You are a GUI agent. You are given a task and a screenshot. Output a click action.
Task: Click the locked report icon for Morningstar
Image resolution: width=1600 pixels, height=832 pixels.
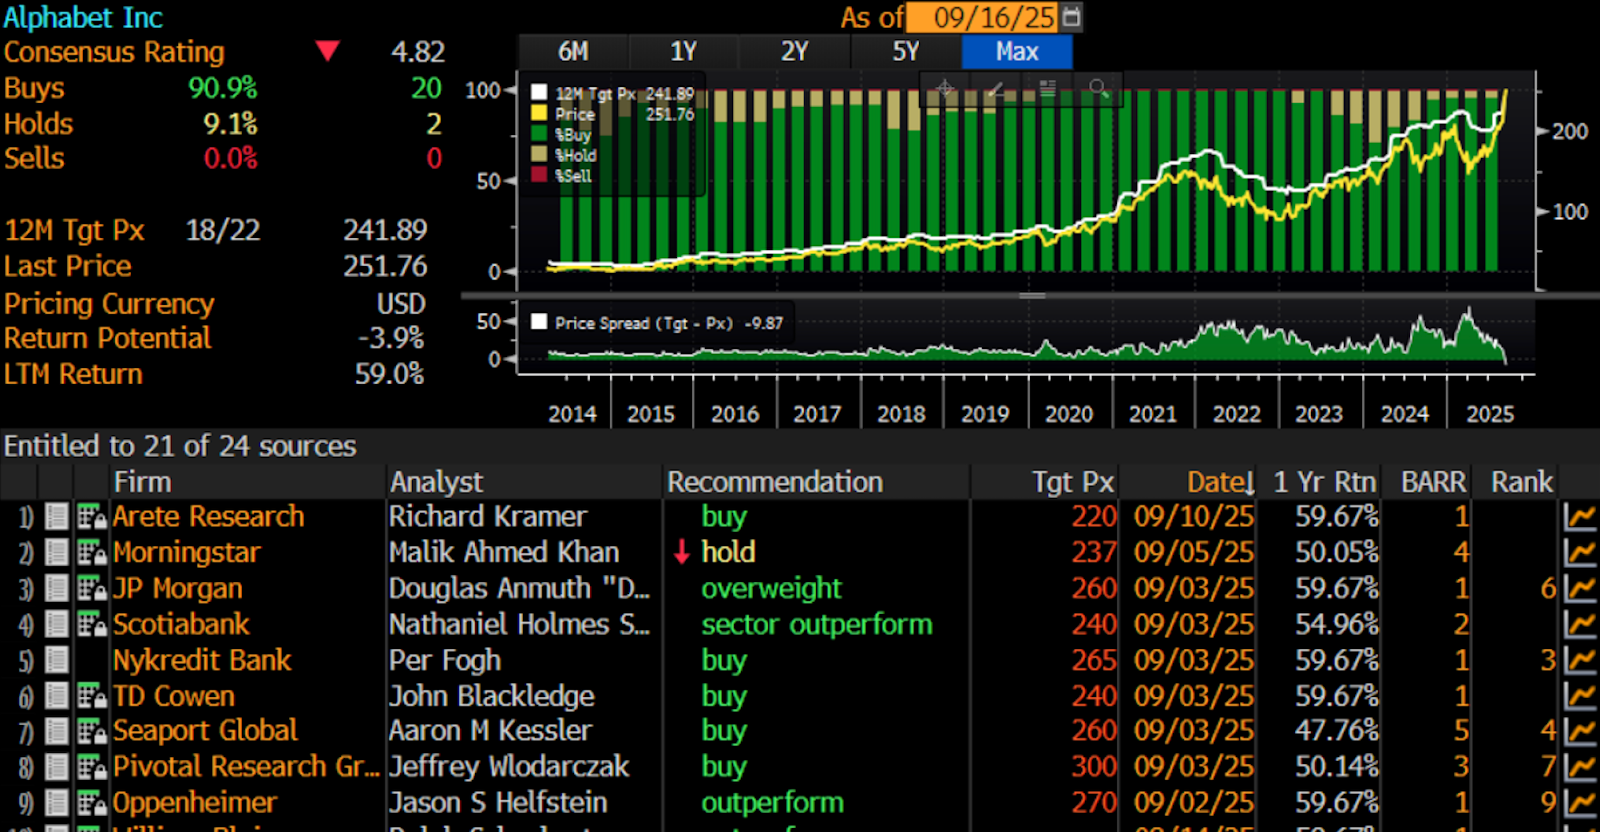pyautogui.click(x=92, y=553)
